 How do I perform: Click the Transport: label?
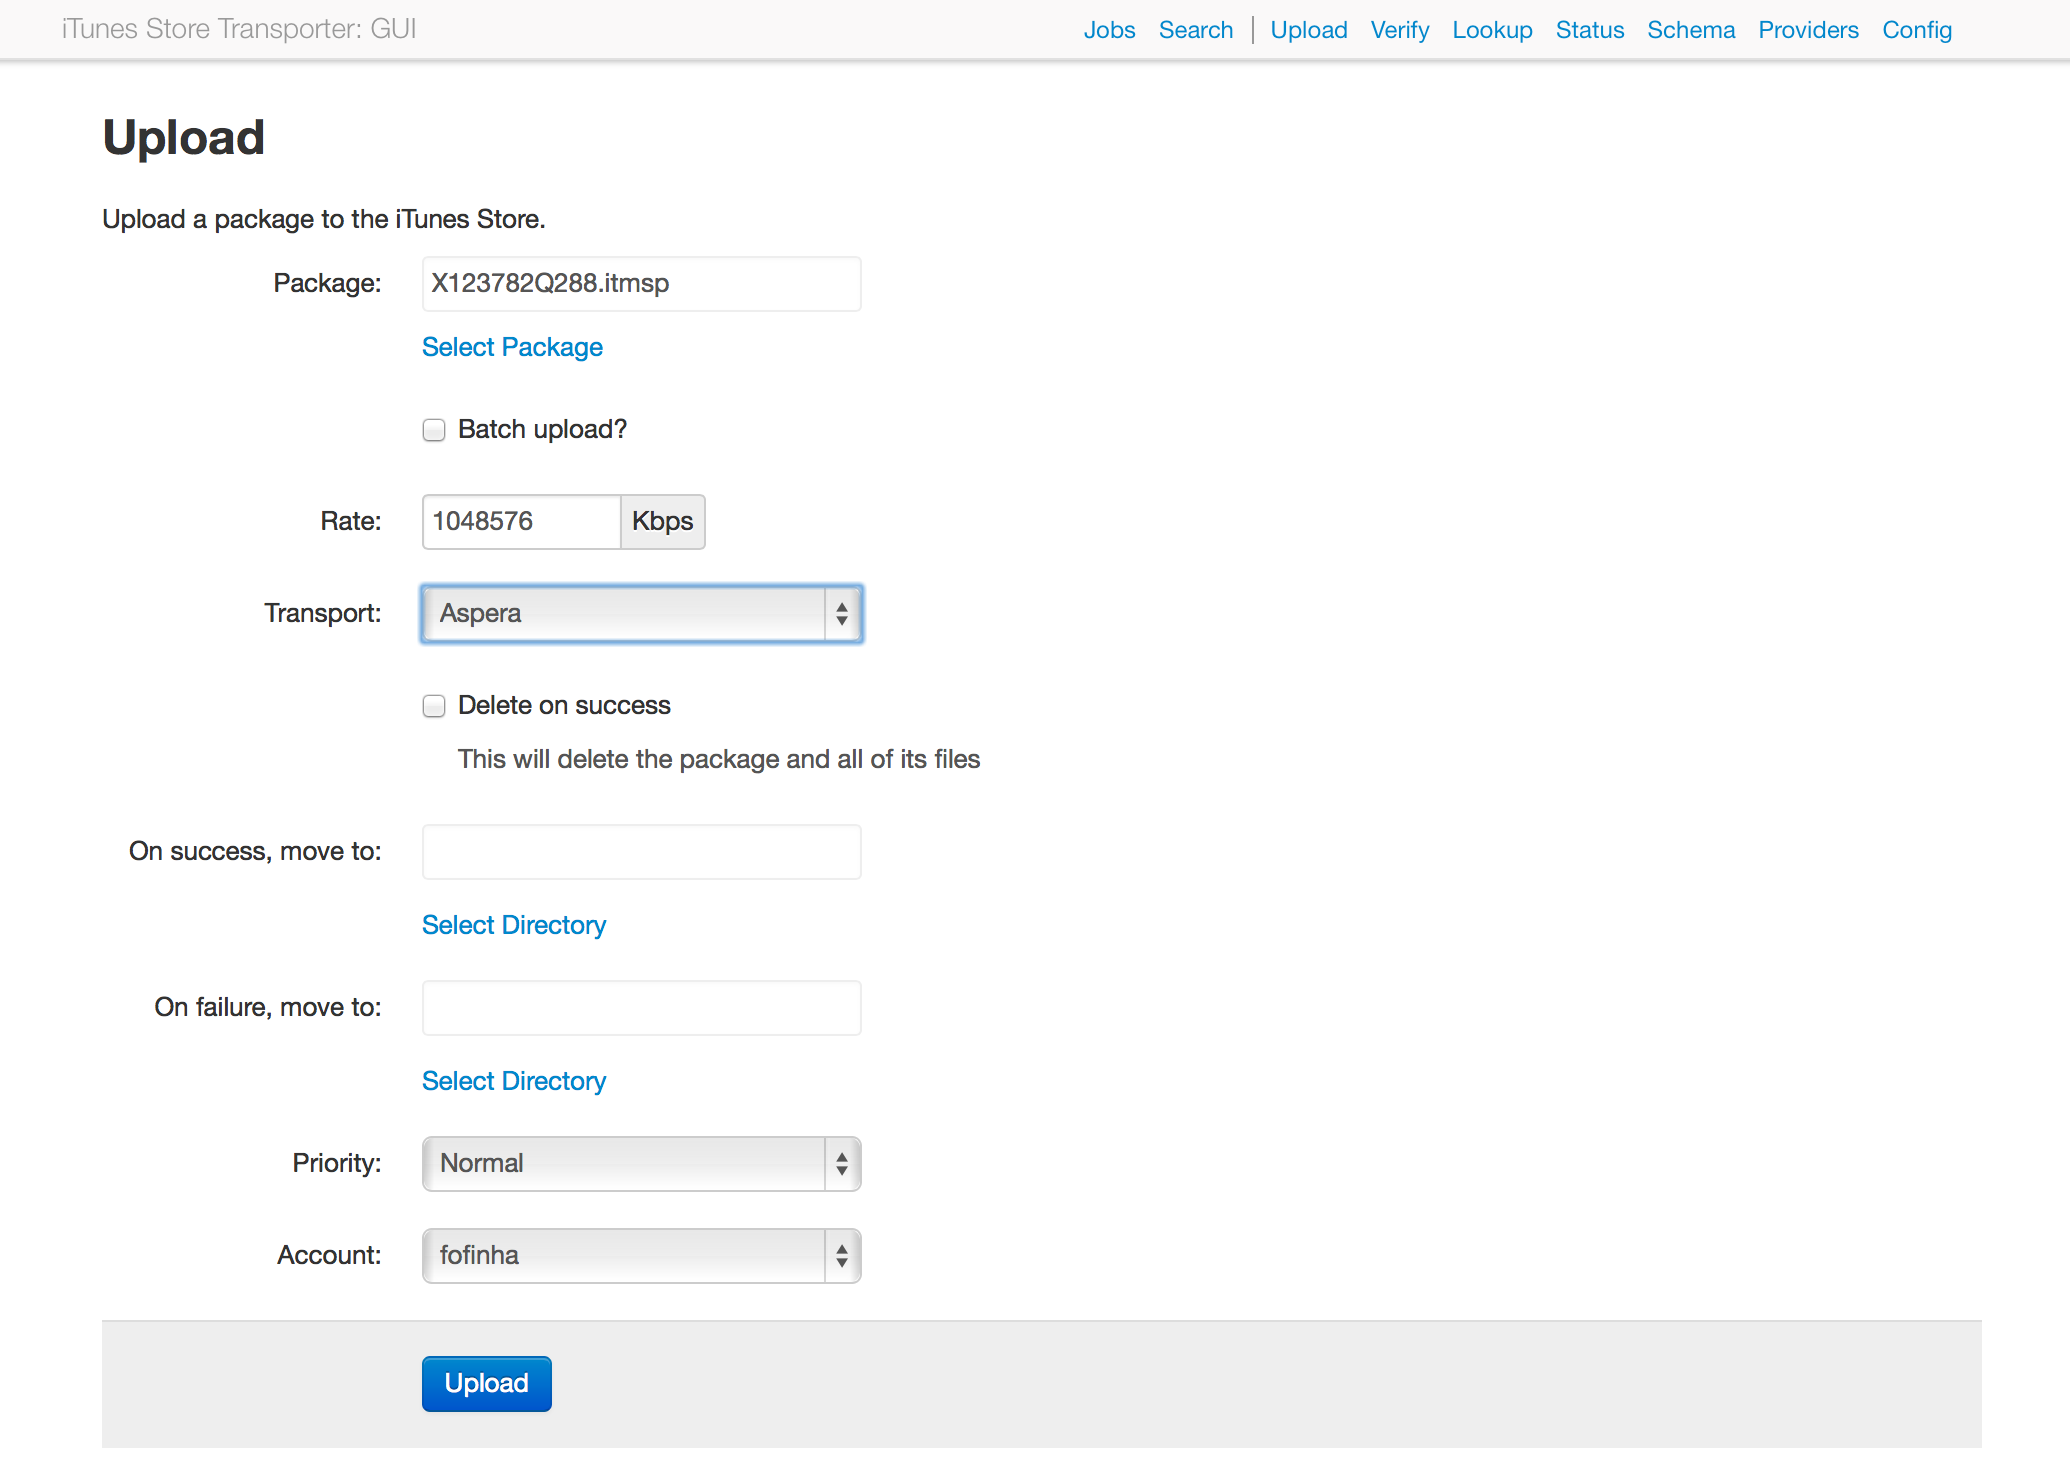coord(323,614)
